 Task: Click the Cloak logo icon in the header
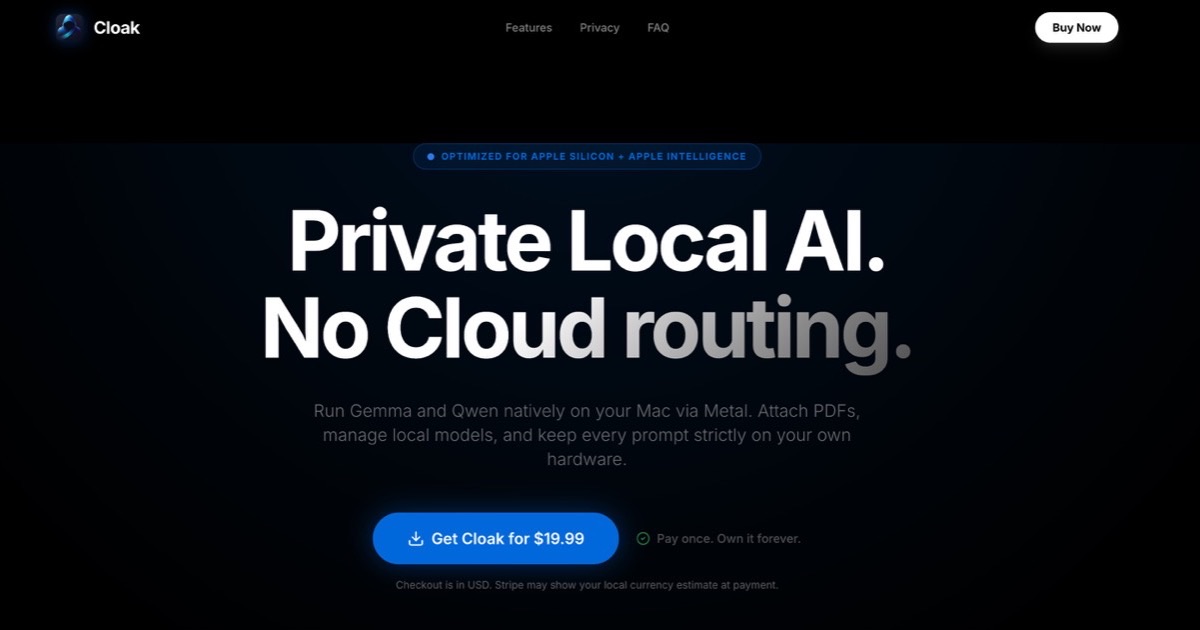click(x=68, y=27)
